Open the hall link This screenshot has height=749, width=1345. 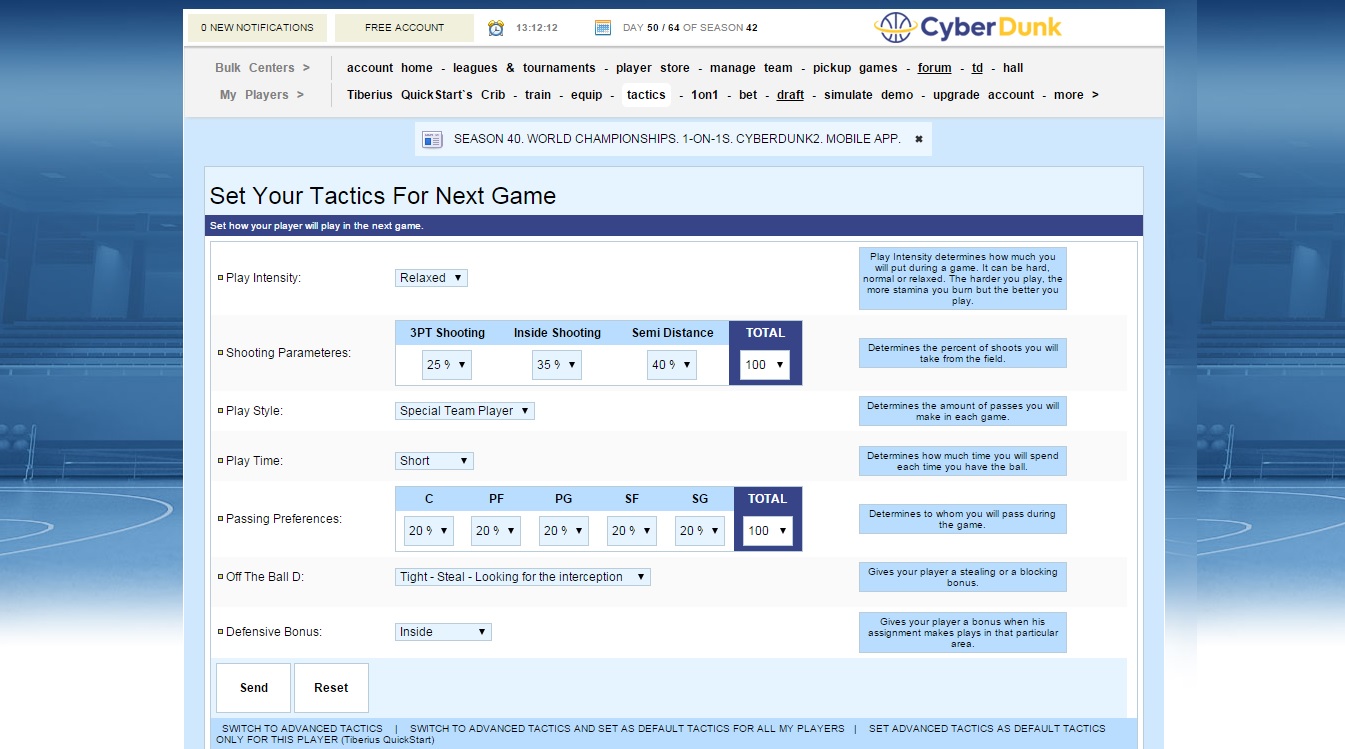(x=1013, y=68)
